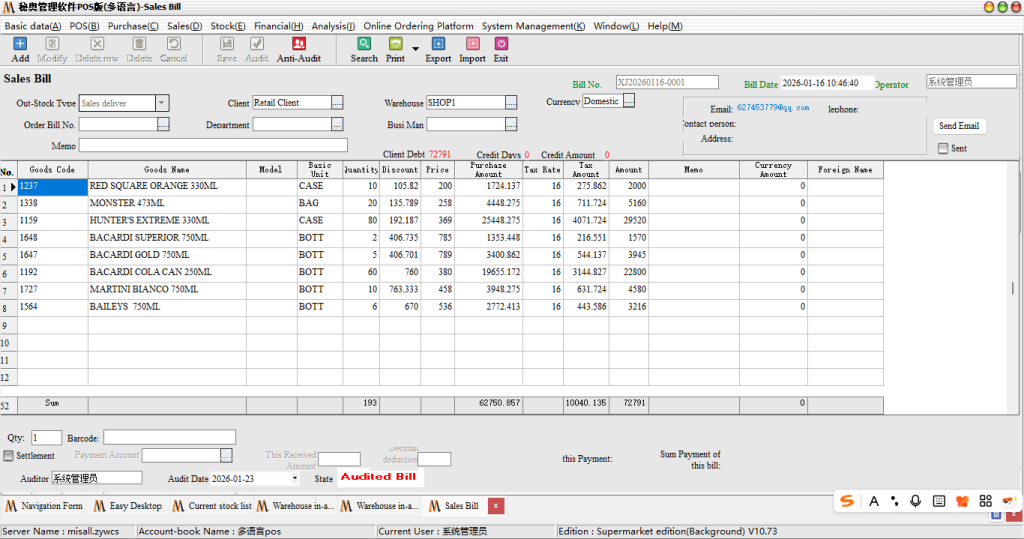The width and height of the screenshot is (1024, 539).
Task: Tick the Settlement checkbox
Action: coord(9,456)
